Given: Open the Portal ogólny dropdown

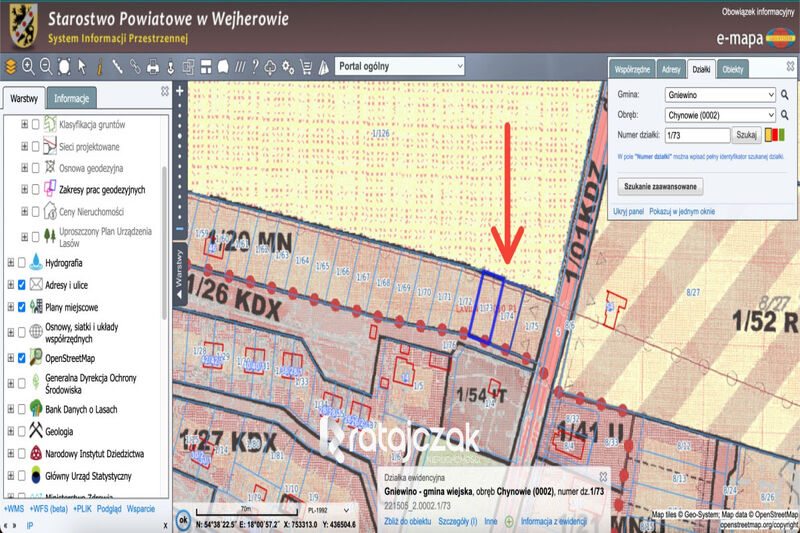Looking at the screenshot, I should pyautogui.click(x=399, y=66).
